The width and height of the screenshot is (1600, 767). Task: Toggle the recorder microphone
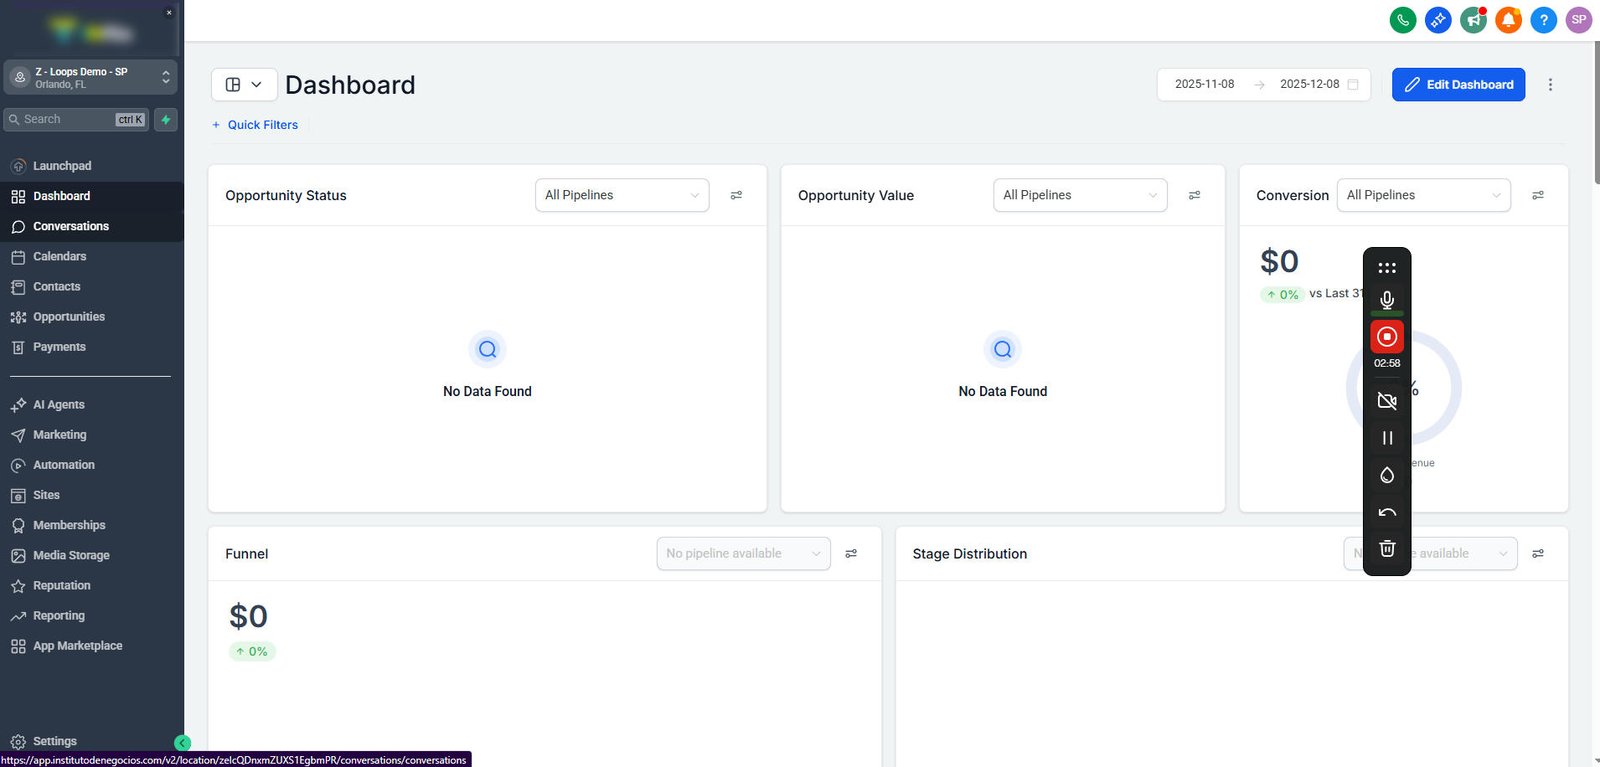pos(1387,300)
